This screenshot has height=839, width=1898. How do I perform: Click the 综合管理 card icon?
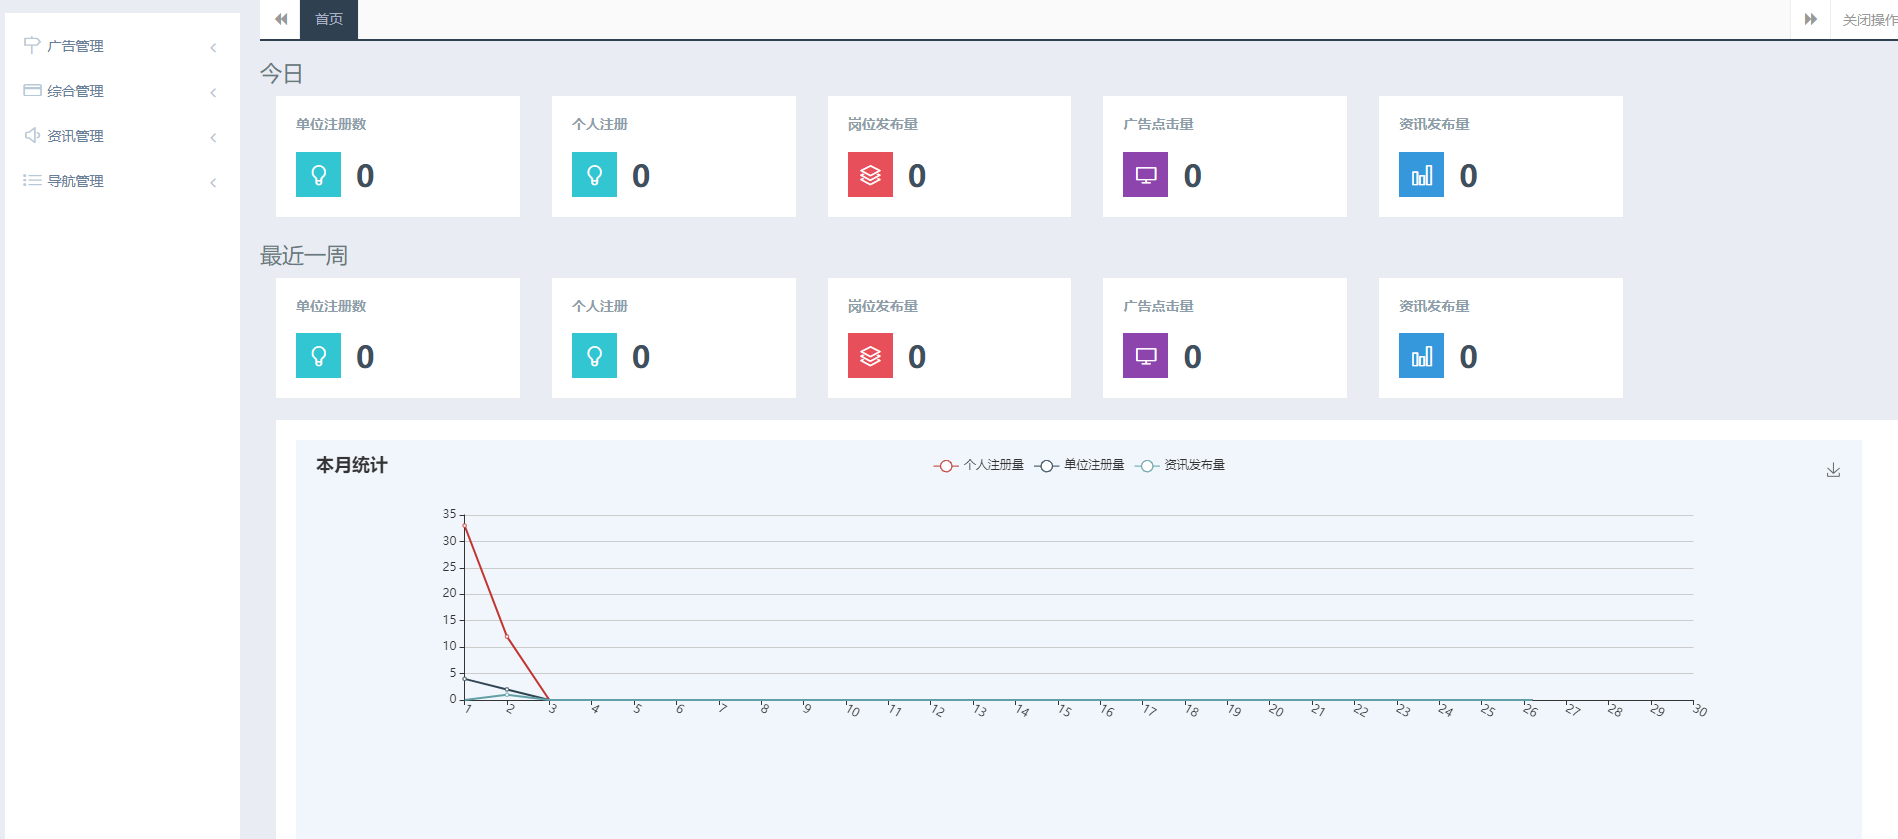[32, 90]
